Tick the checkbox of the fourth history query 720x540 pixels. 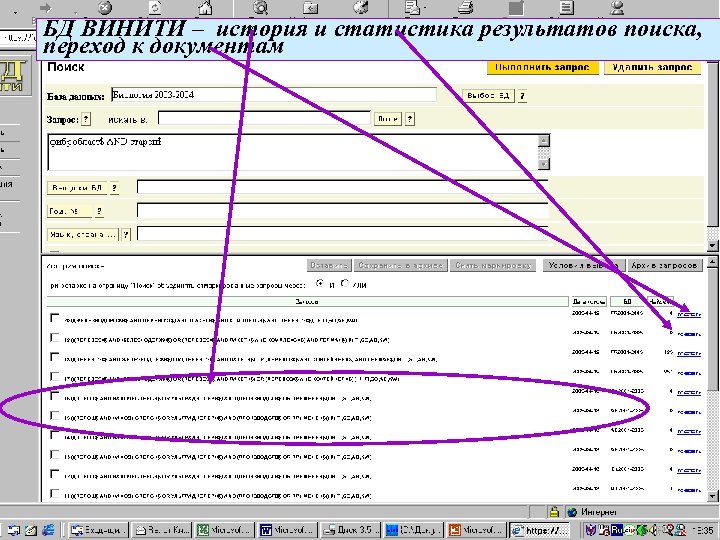point(55,377)
